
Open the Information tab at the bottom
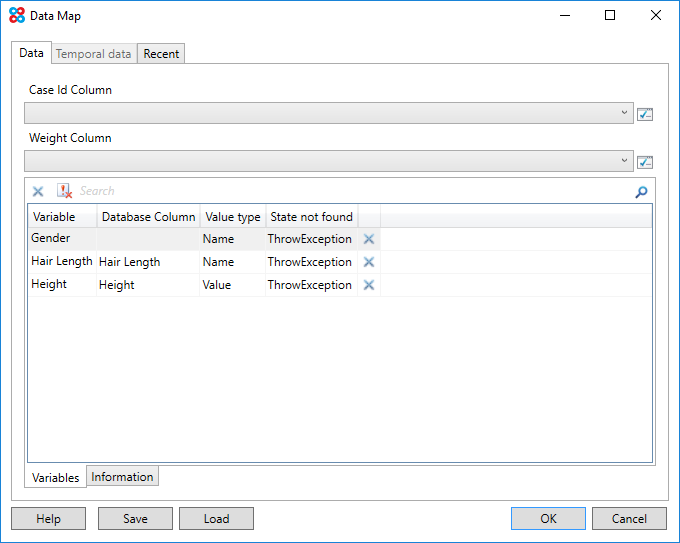point(122,477)
